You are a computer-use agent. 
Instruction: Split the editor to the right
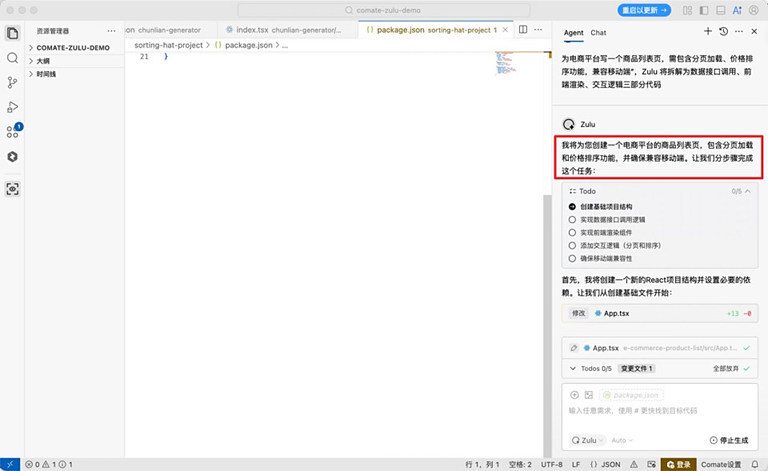click(x=523, y=29)
